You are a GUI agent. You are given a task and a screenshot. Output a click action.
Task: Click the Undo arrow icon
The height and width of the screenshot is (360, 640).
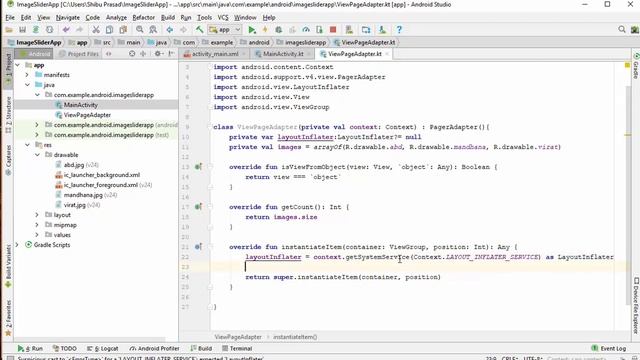66,30
